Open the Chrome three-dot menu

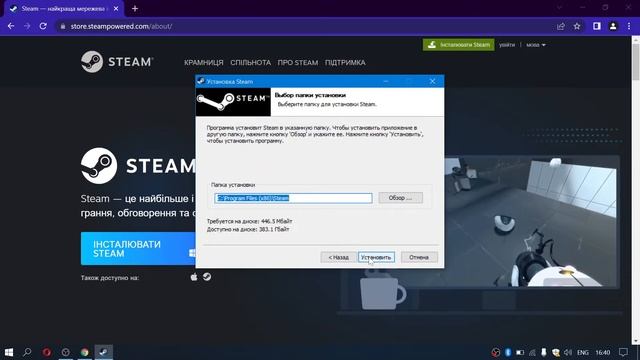pos(629,26)
